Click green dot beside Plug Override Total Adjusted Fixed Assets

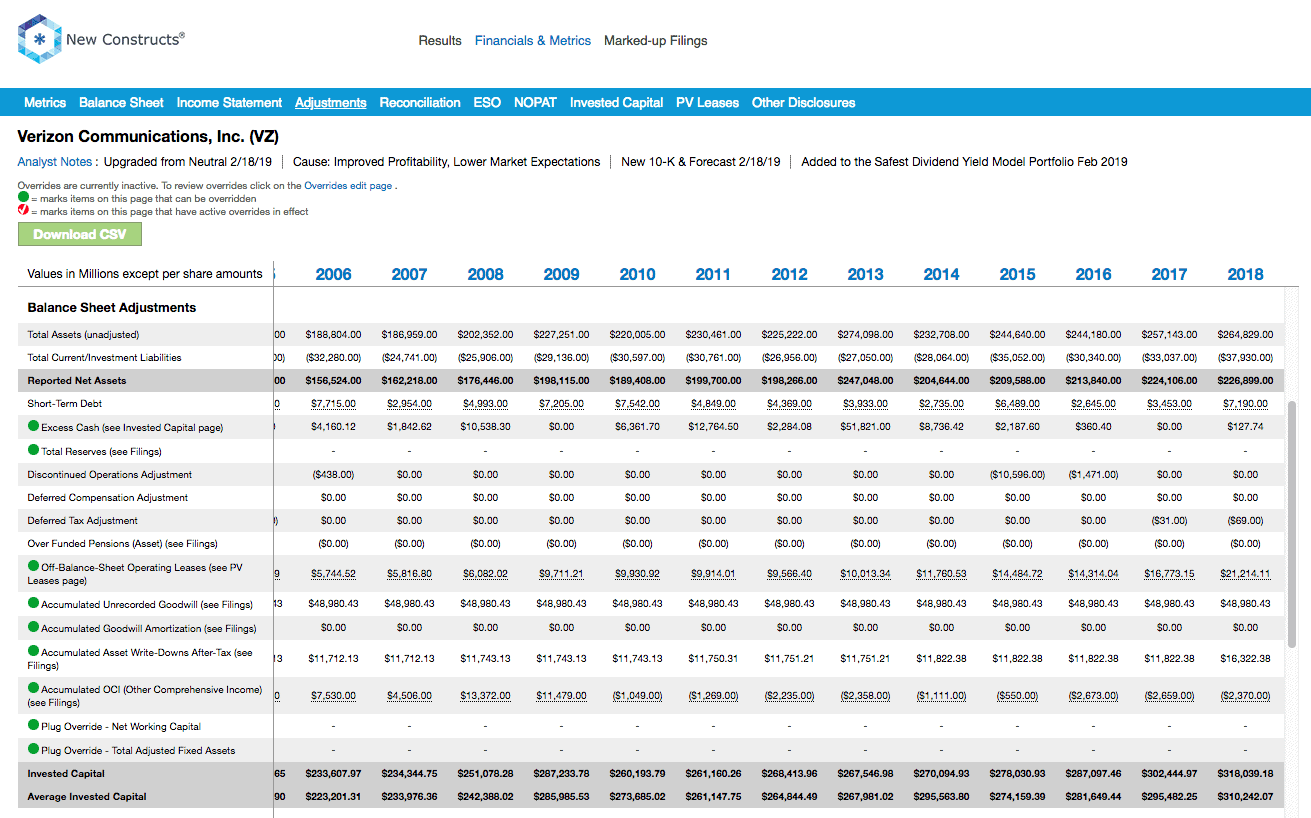34,750
